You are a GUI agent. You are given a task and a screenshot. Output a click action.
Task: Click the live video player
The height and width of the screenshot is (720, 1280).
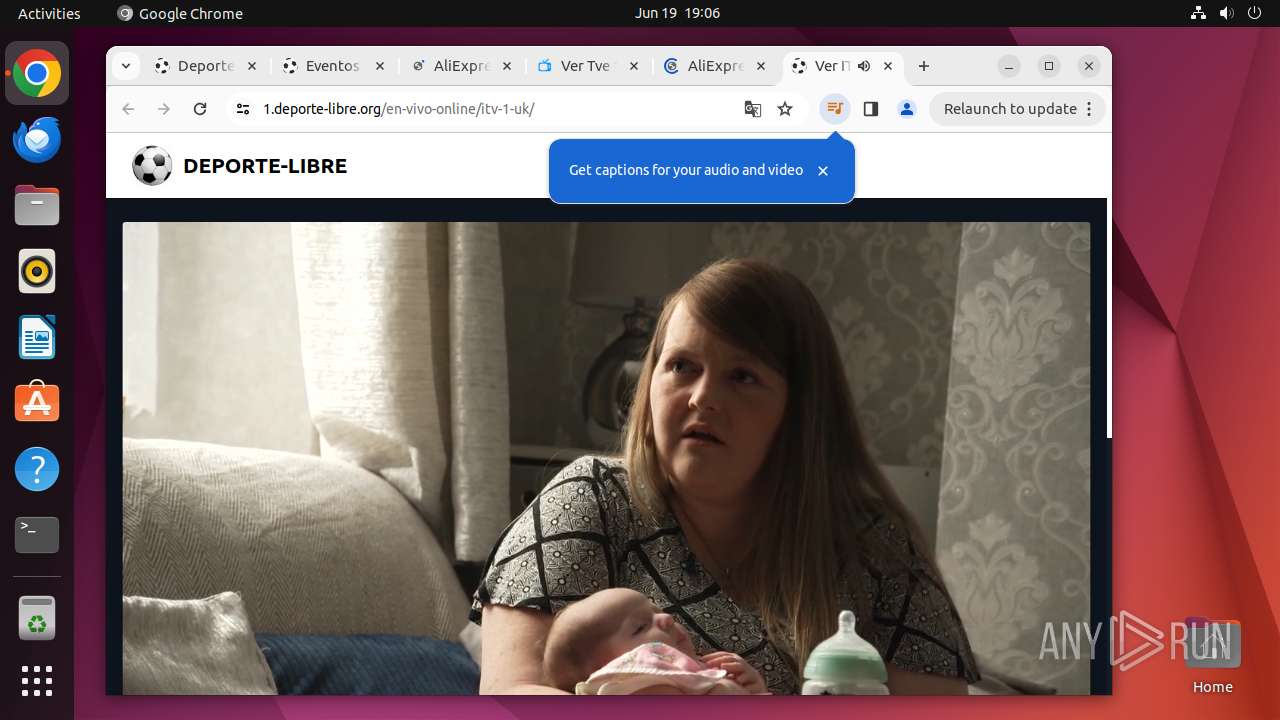pos(606,458)
